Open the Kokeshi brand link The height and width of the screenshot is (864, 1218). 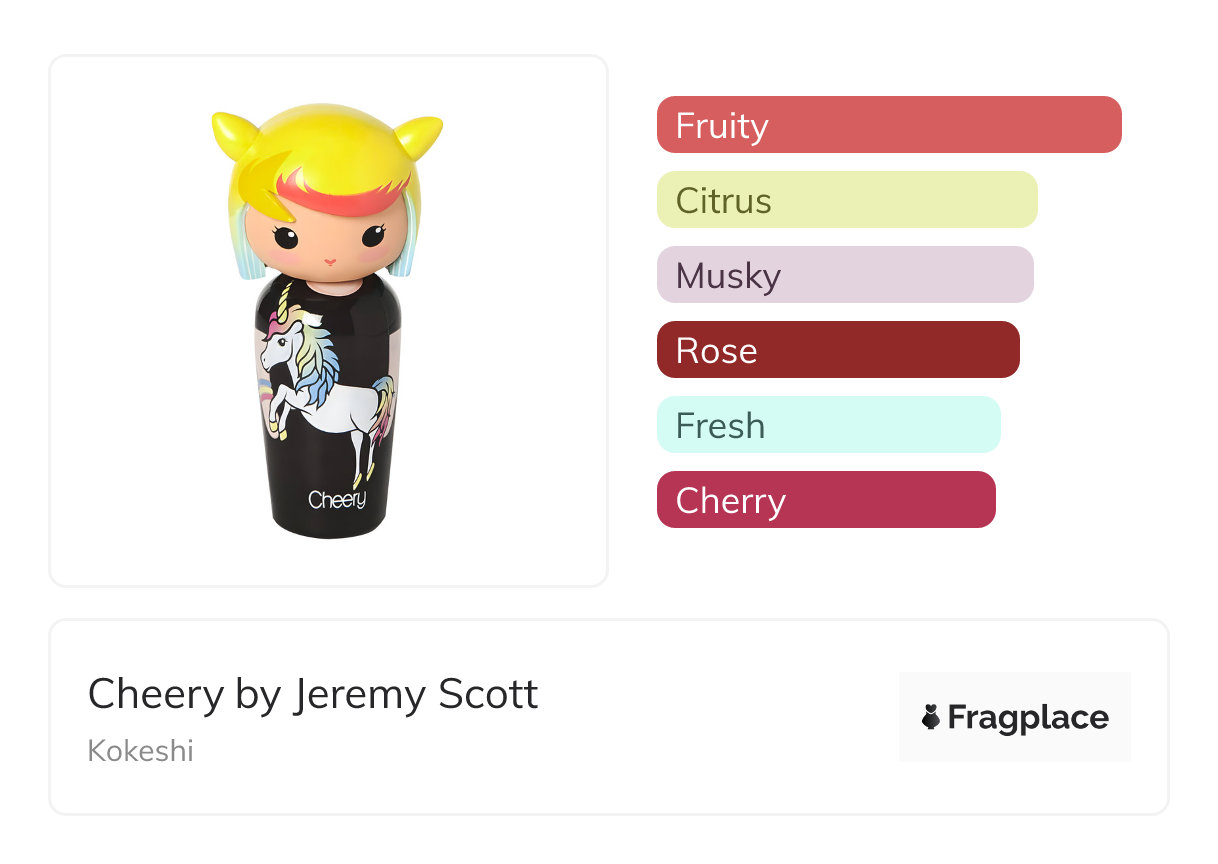[x=141, y=750]
